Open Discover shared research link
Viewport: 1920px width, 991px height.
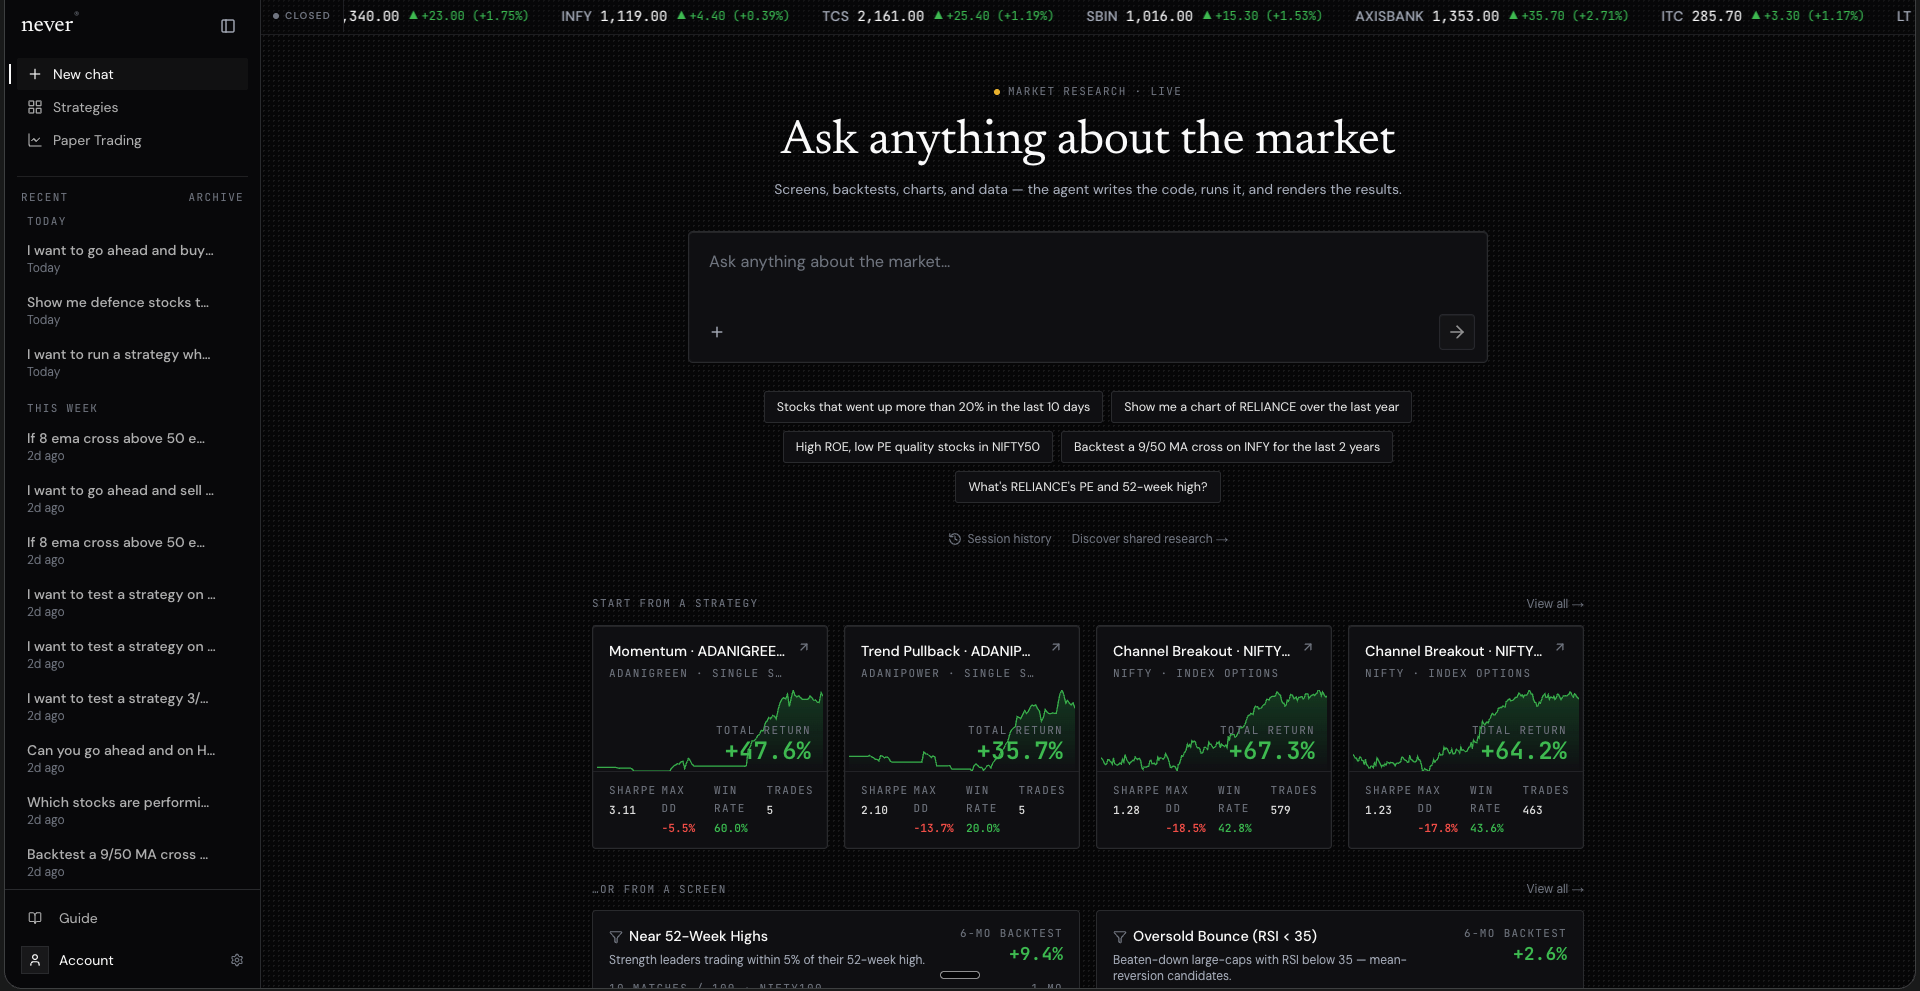coord(1150,539)
